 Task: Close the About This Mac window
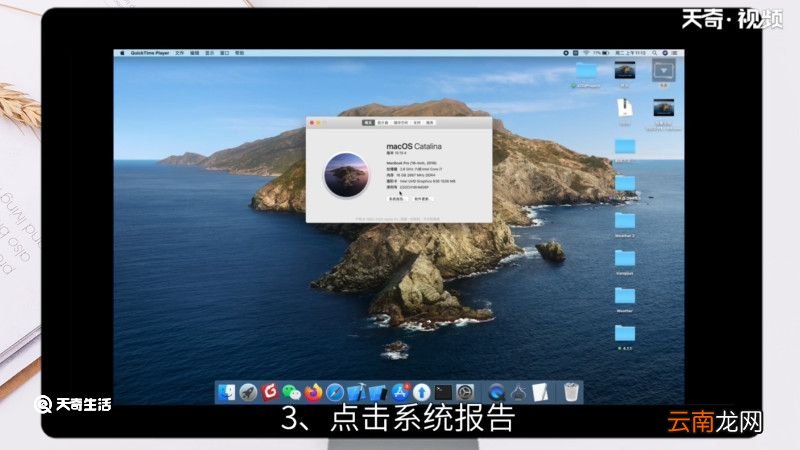pyautogui.click(x=312, y=123)
